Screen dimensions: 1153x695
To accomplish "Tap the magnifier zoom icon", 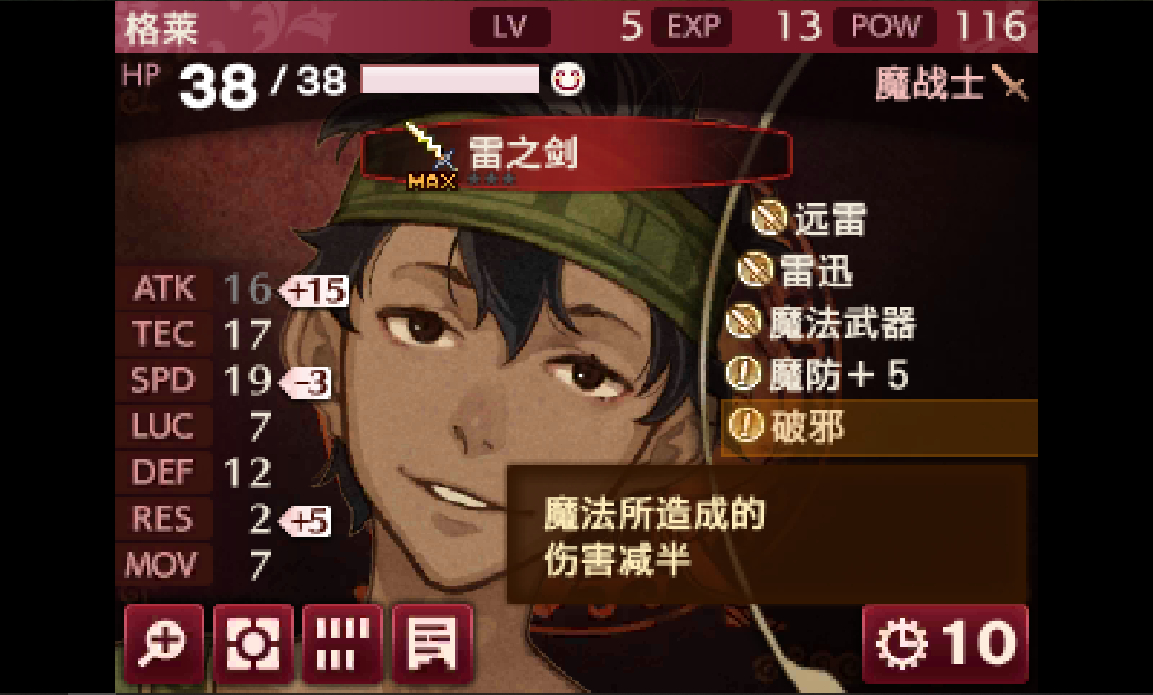I will pos(163,644).
